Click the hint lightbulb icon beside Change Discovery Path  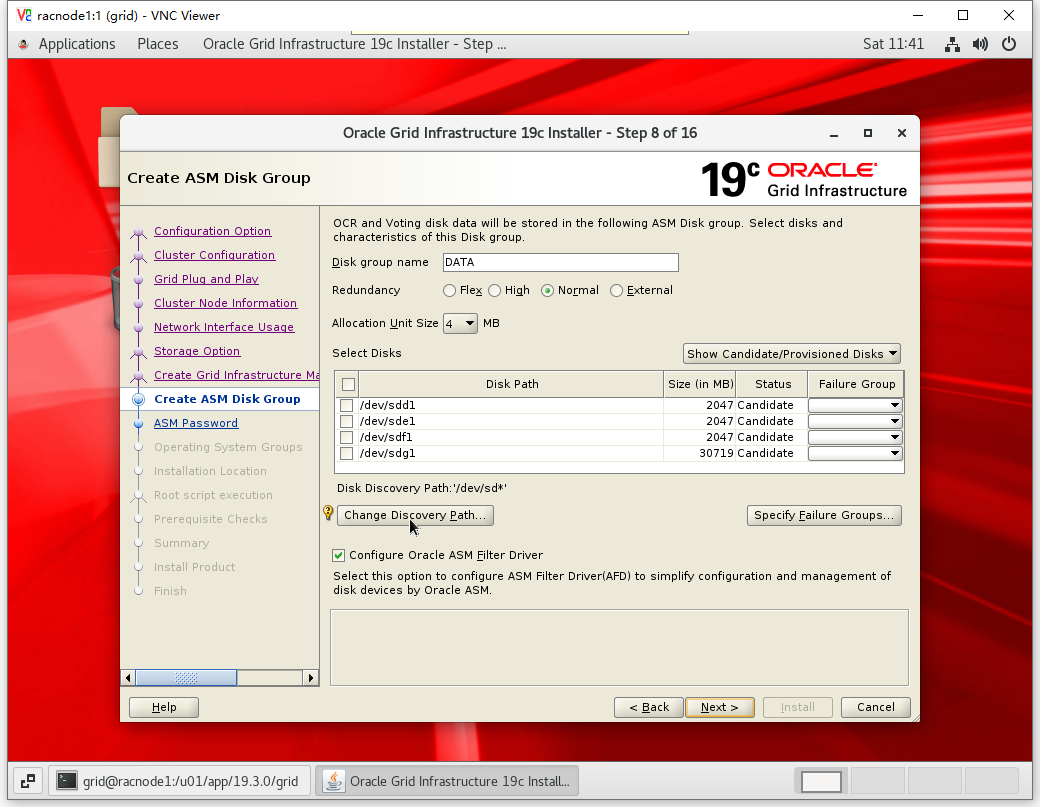pyautogui.click(x=327, y=513)
